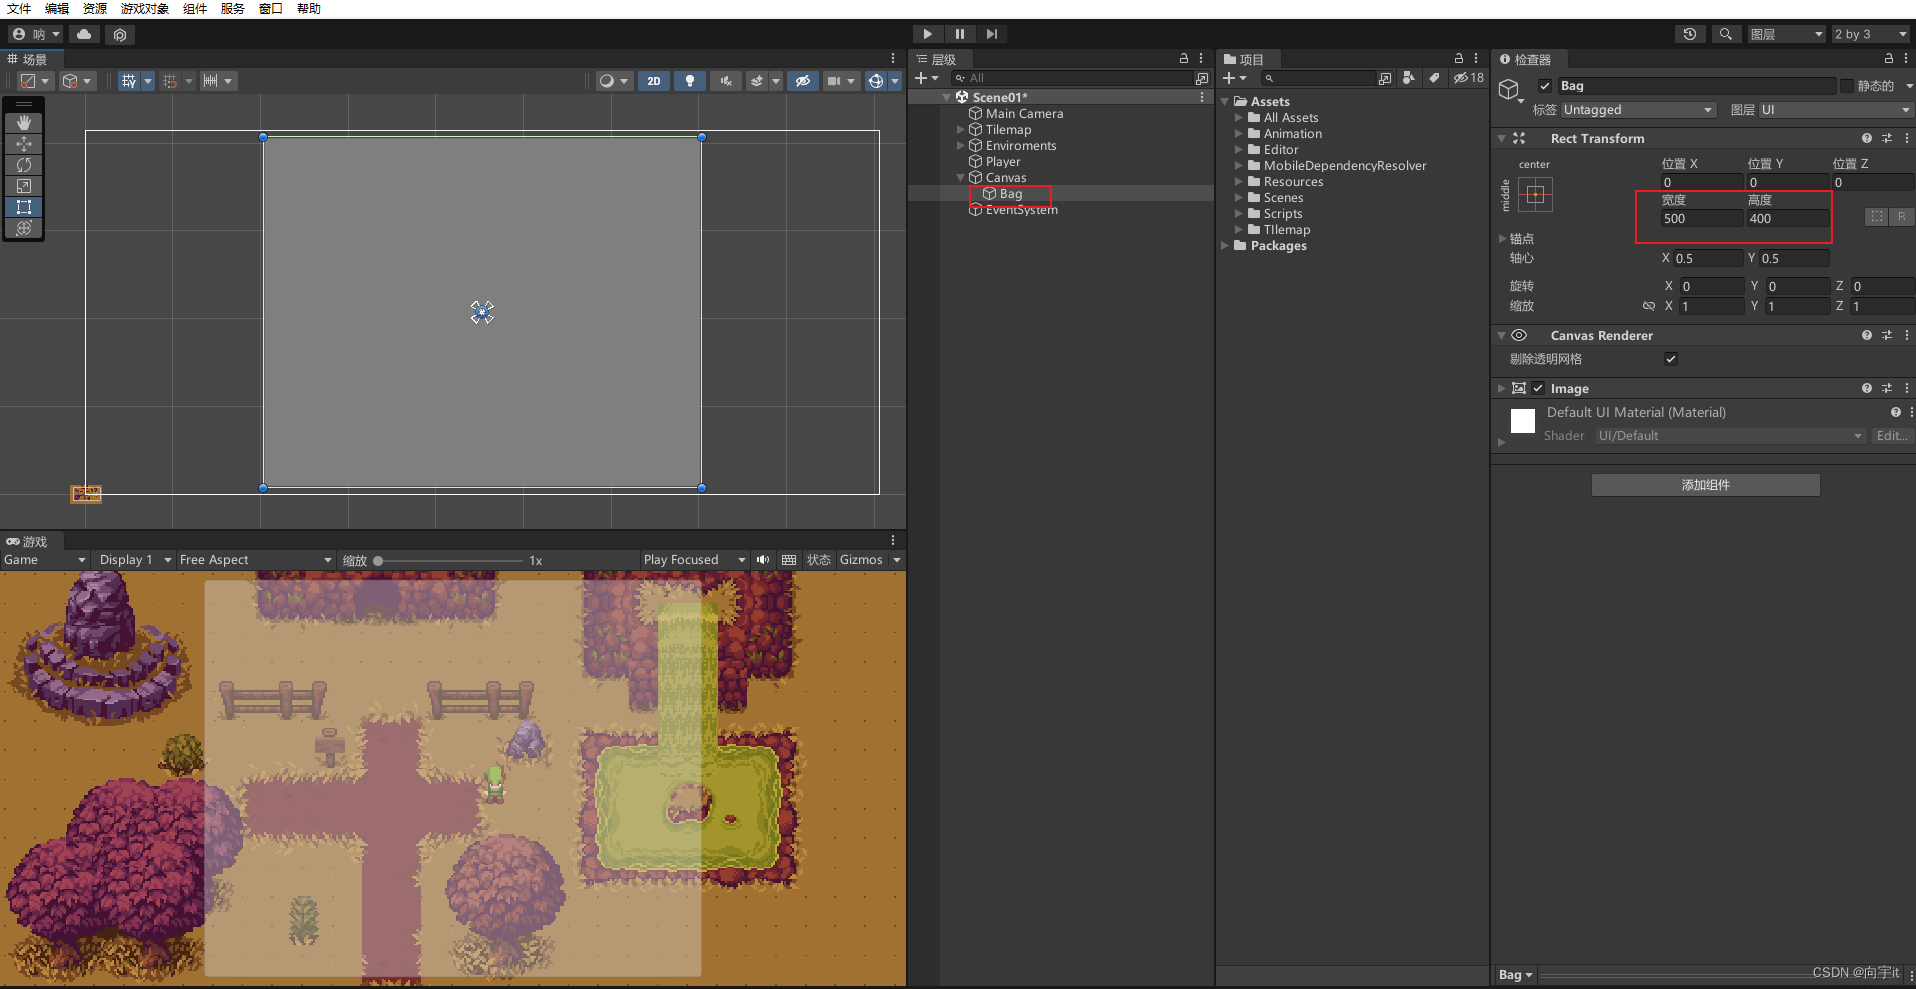This screenshot has width=1916, height=989.
Task: Click the global search magnifier icon
Action: [x=1725, y=34]
